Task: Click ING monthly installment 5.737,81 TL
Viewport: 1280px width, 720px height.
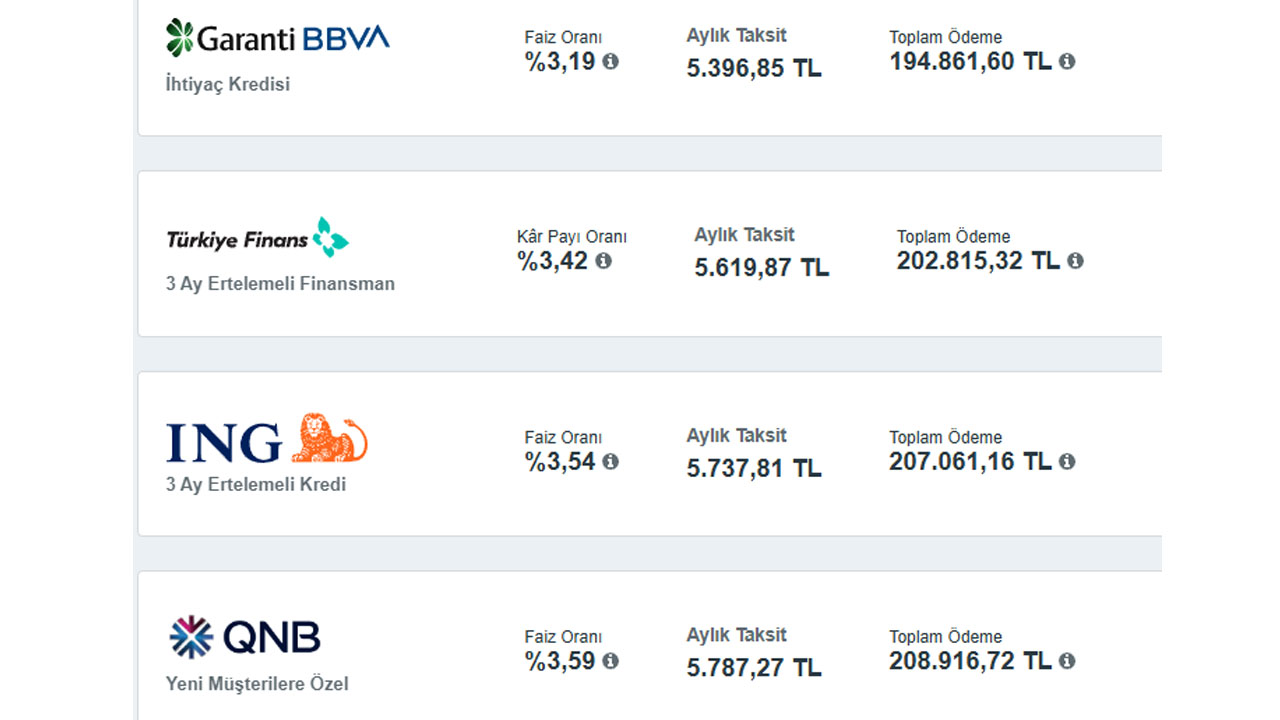Action: pyautogui.click(x=754, y=469)
